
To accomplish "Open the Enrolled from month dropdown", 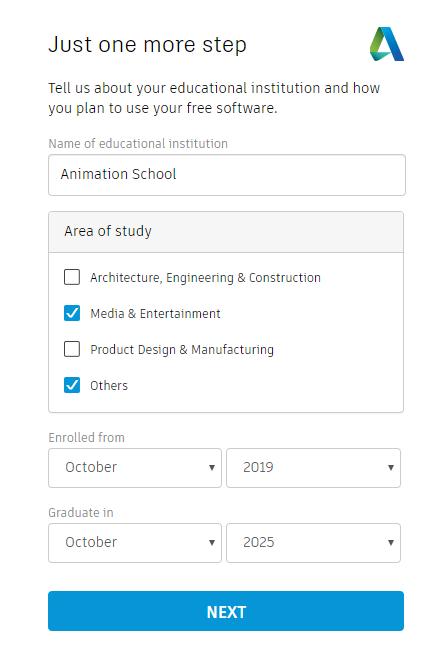I will (135, 468).
